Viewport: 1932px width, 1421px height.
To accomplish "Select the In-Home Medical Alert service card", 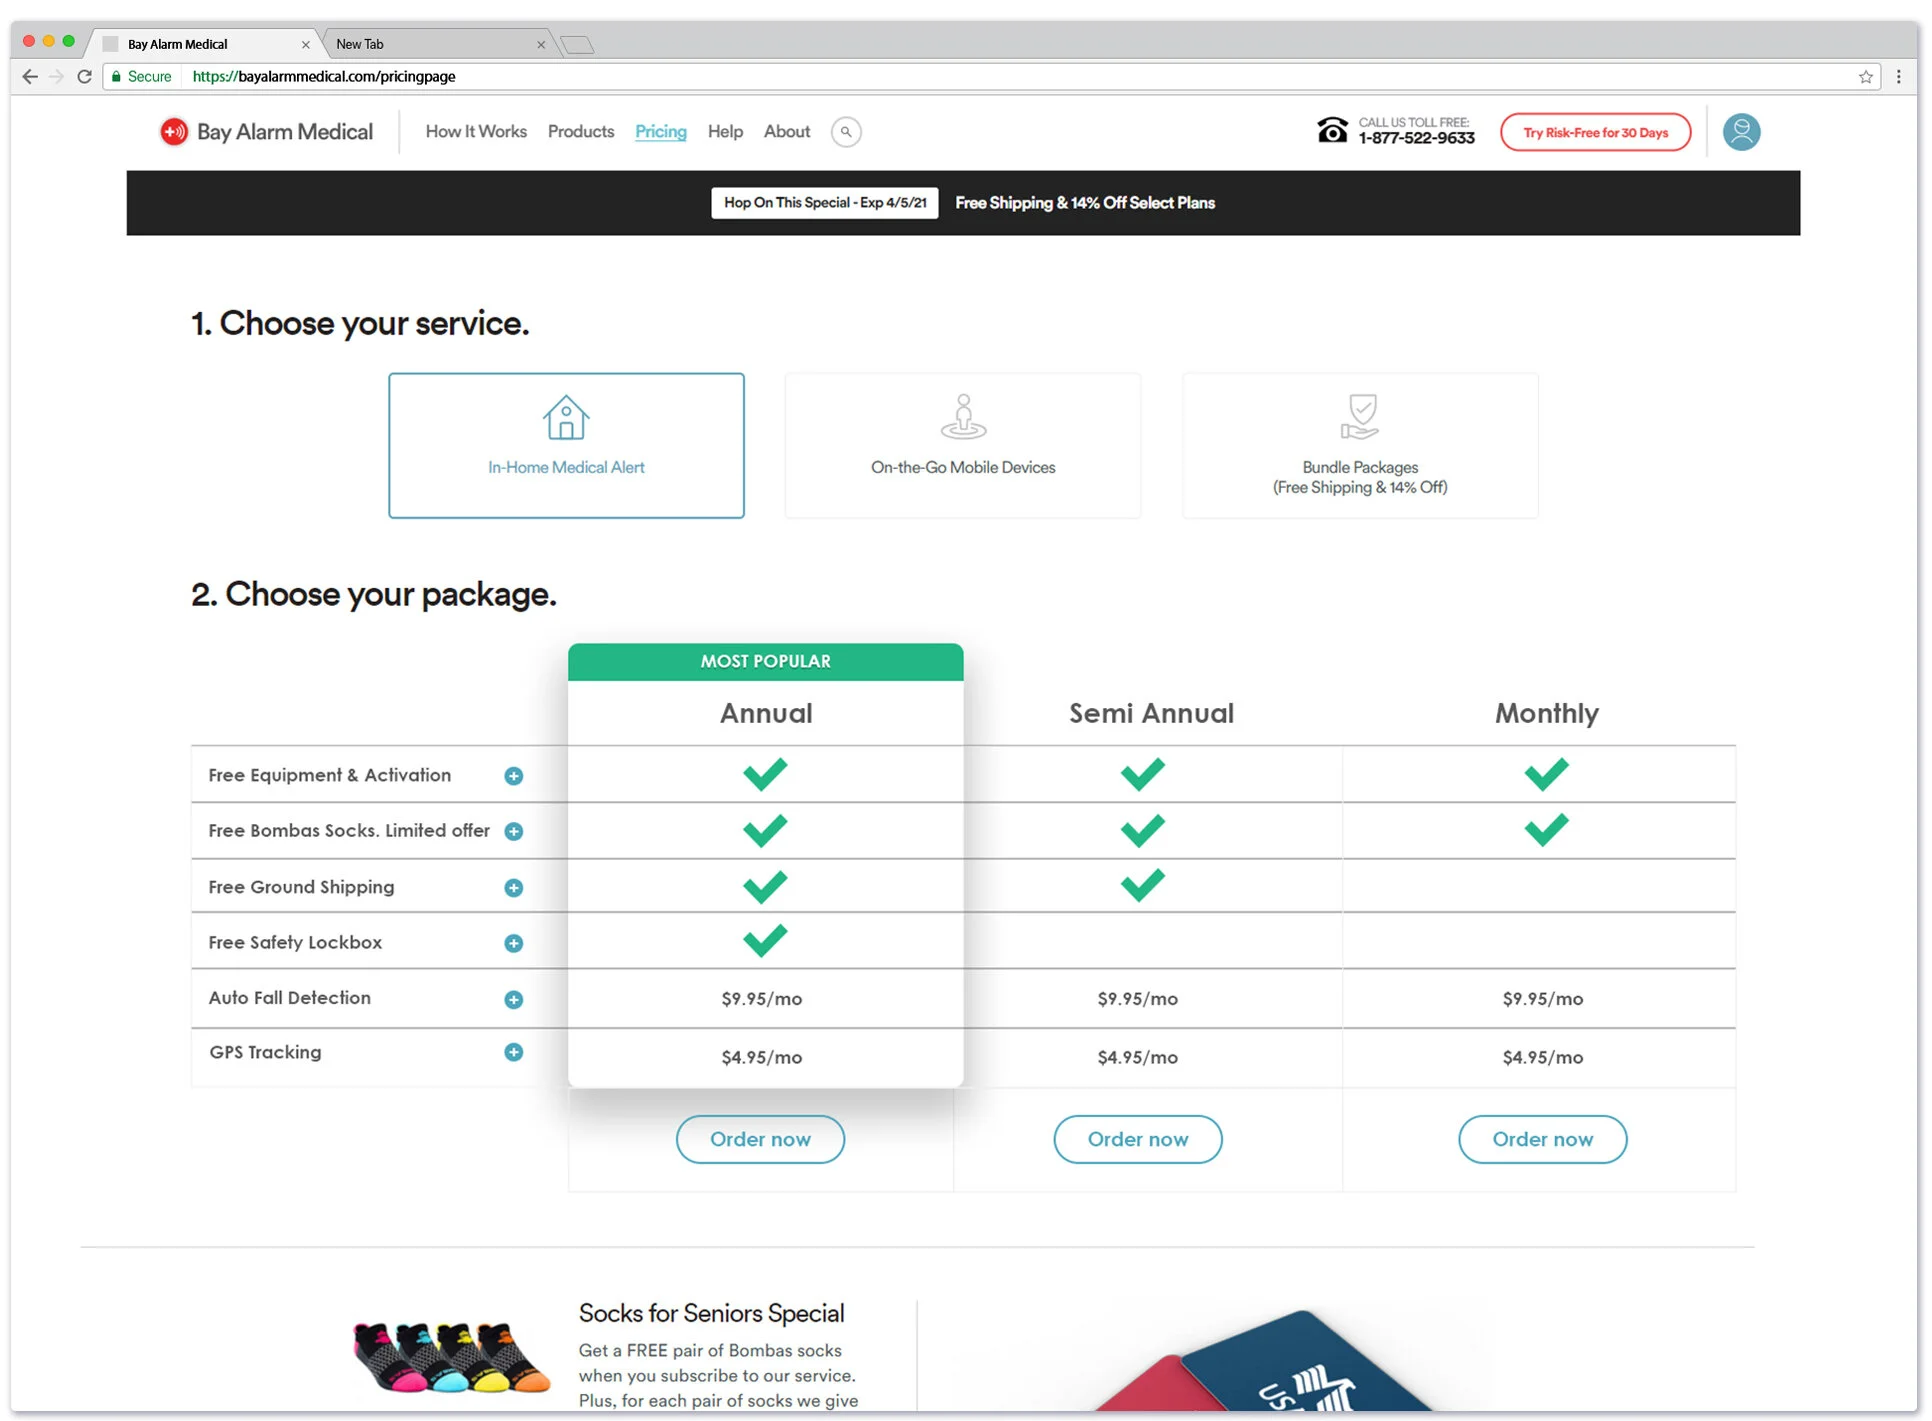I will [x=566, y=445].
